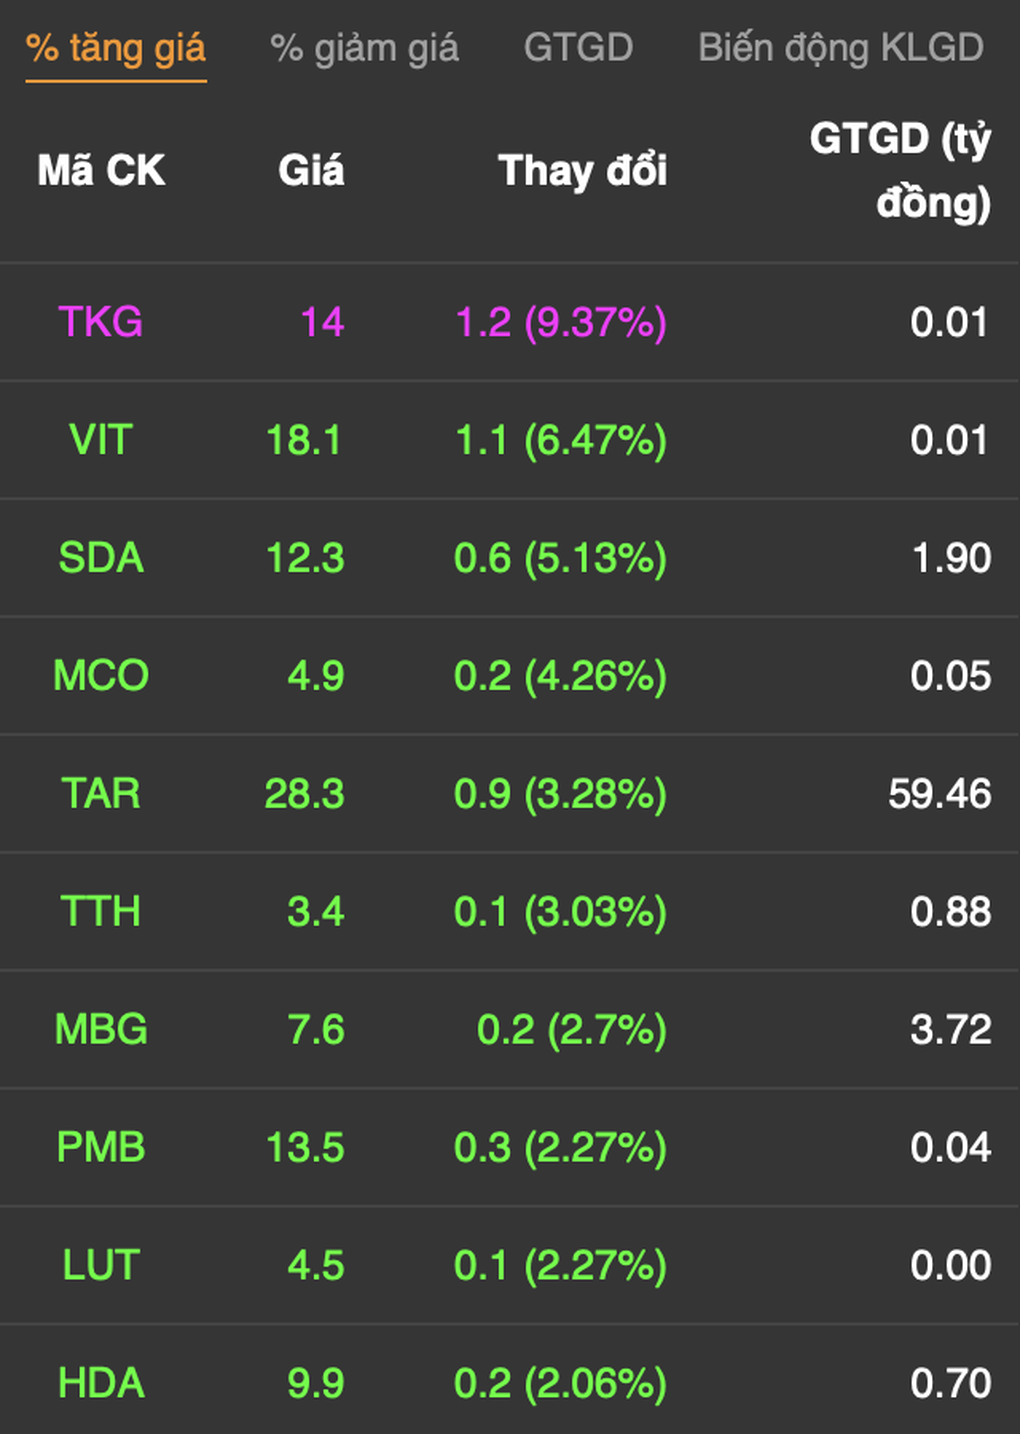Select TKG change 1.2 (9.37%)
Image resolution: width=1020 pixels, height=1434 pixels.
tap(561, 323)
